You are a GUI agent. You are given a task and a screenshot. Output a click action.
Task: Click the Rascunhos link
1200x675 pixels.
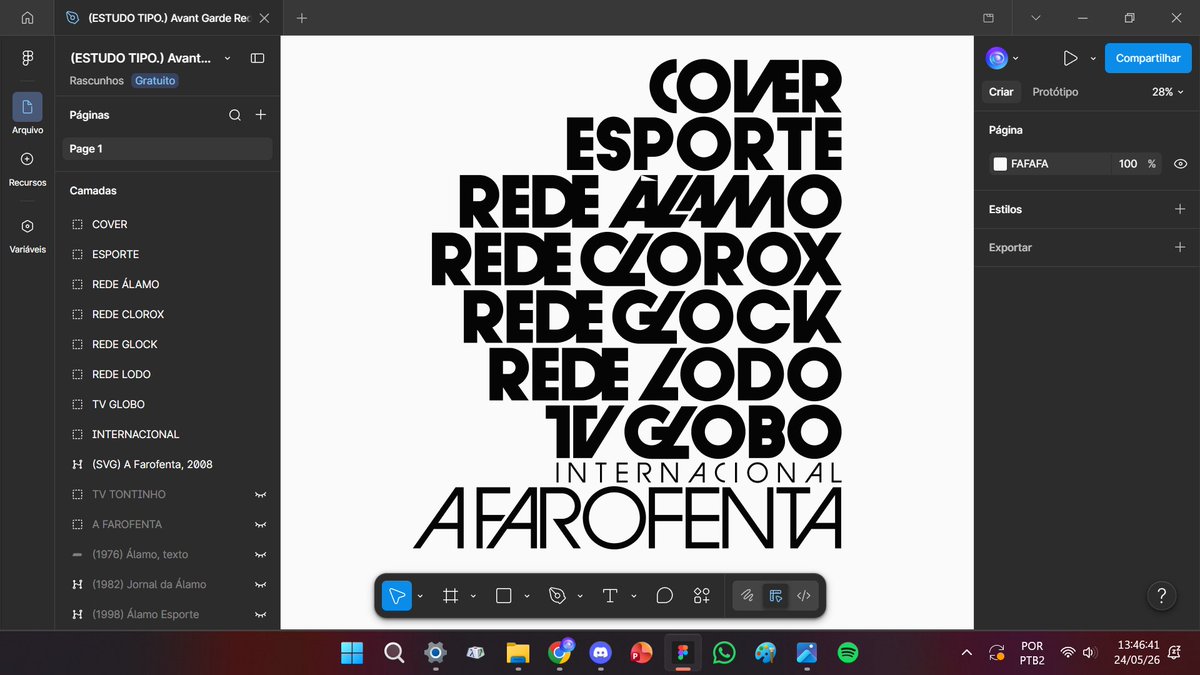pos(97,80)
